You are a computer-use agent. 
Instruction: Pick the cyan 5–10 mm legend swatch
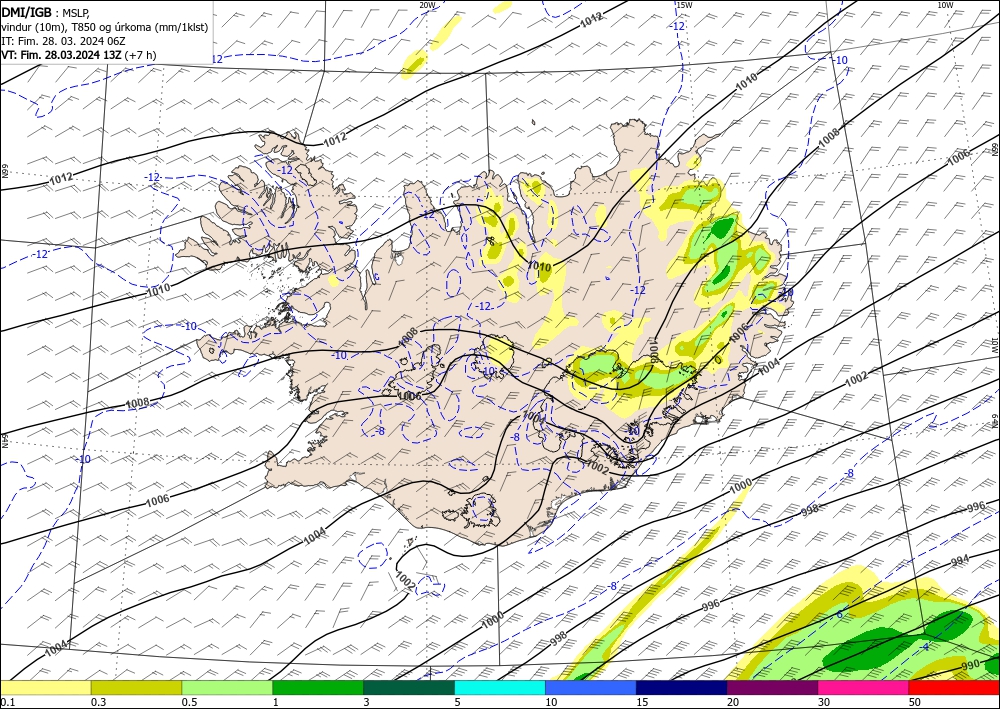(500, 688)
